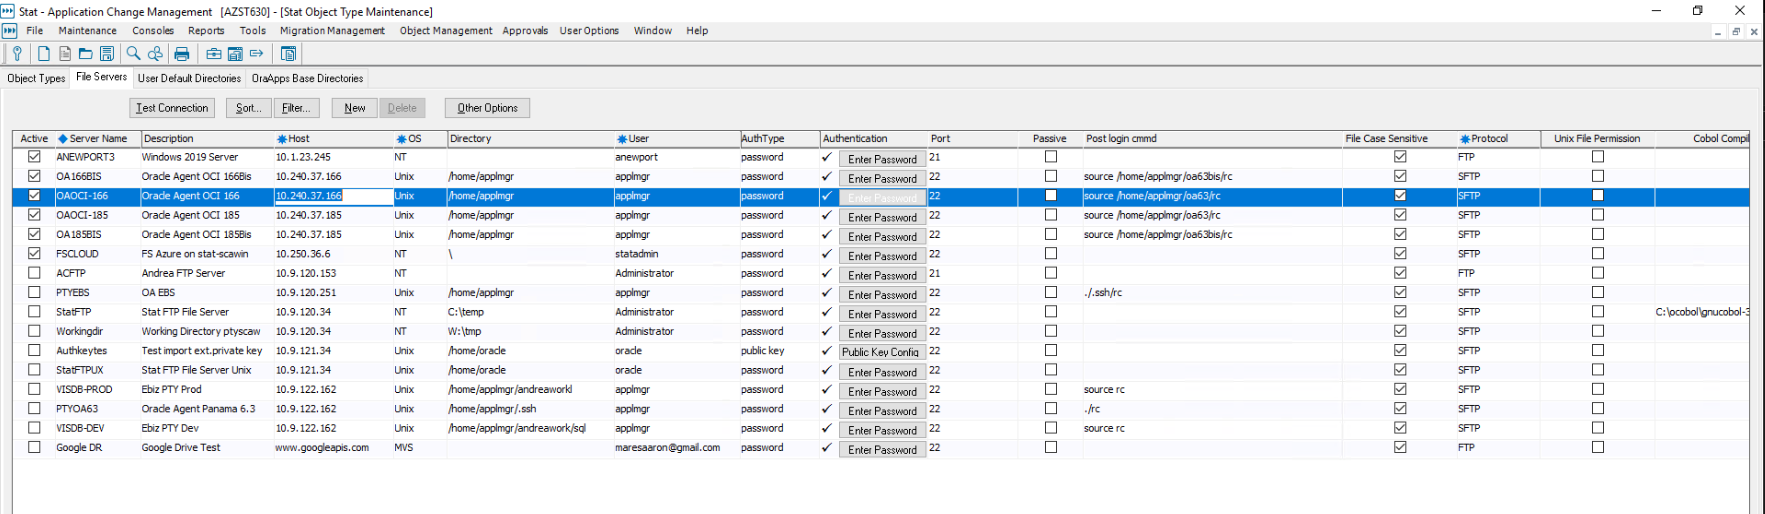Click the briefcase toolbar icon
The image size is (1765, 514).
click(x=214, y=54)
